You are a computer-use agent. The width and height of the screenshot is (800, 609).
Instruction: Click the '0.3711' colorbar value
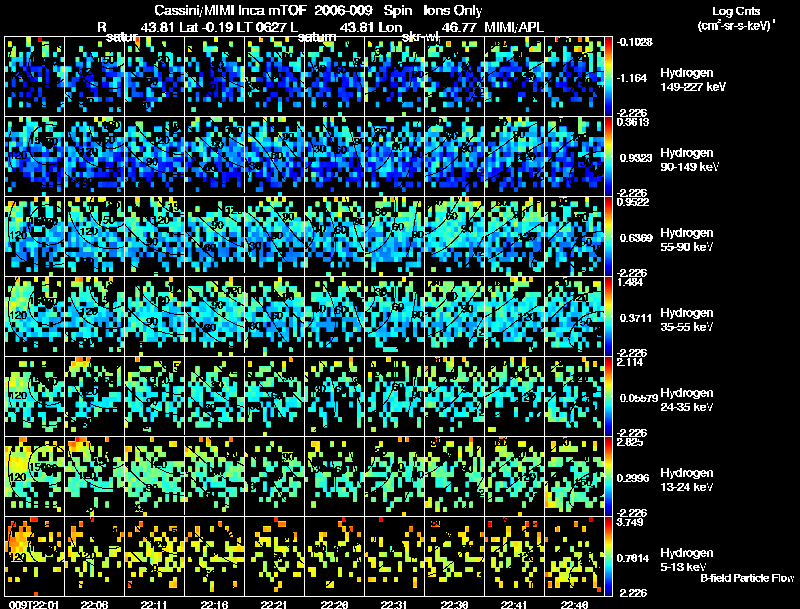635,318
